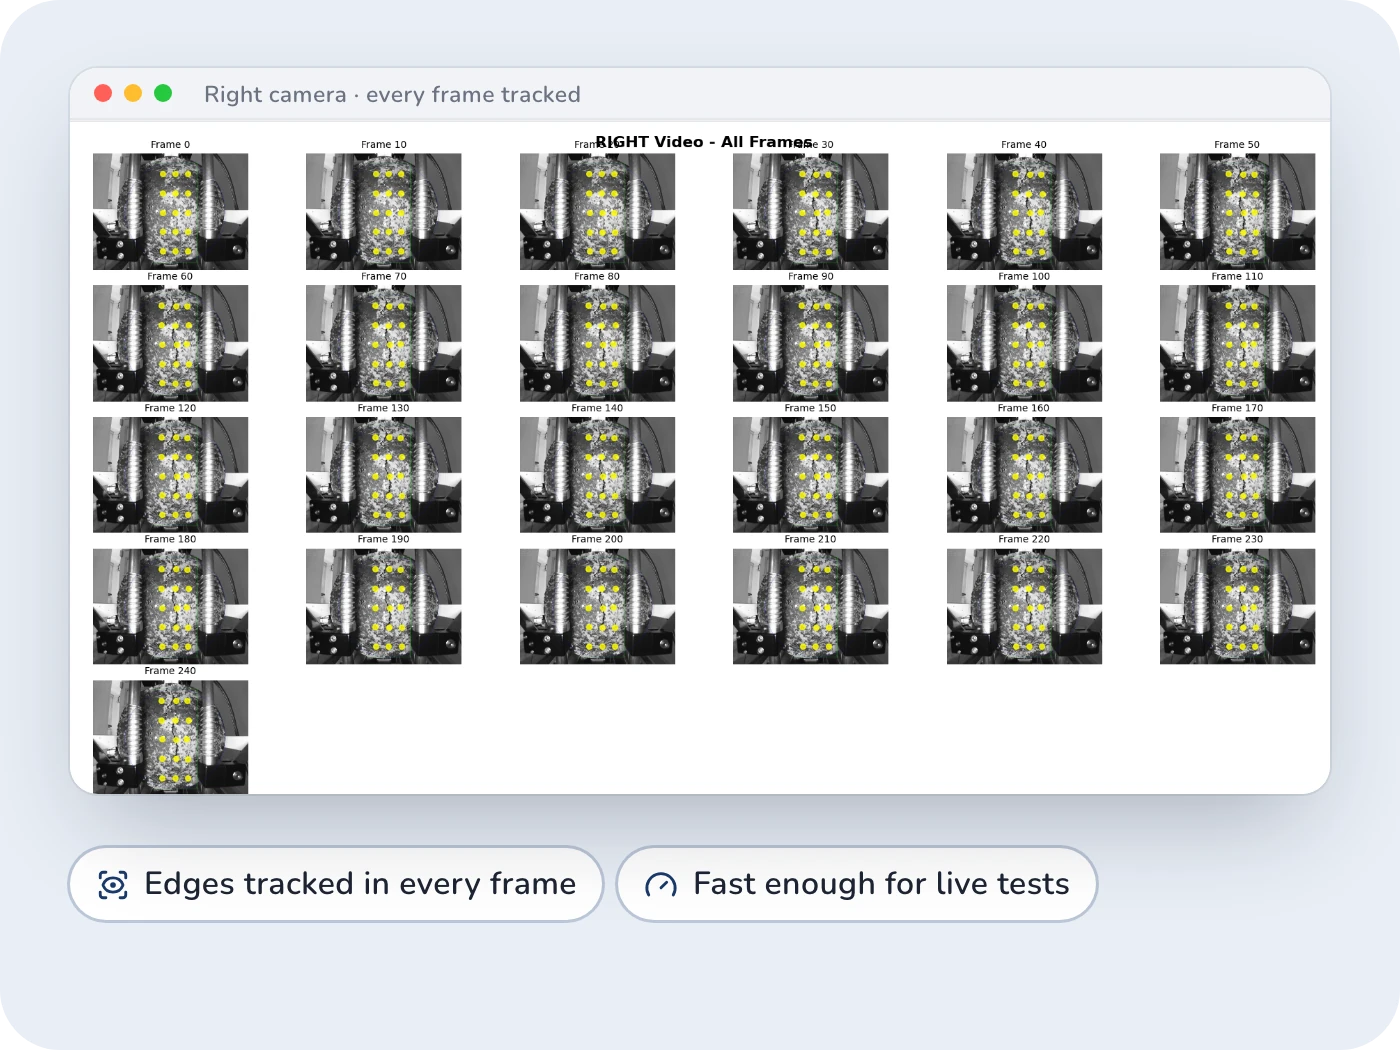Select the Frame 230 thumbnail
The image size is (1400, 1050).
(1238, 606)
